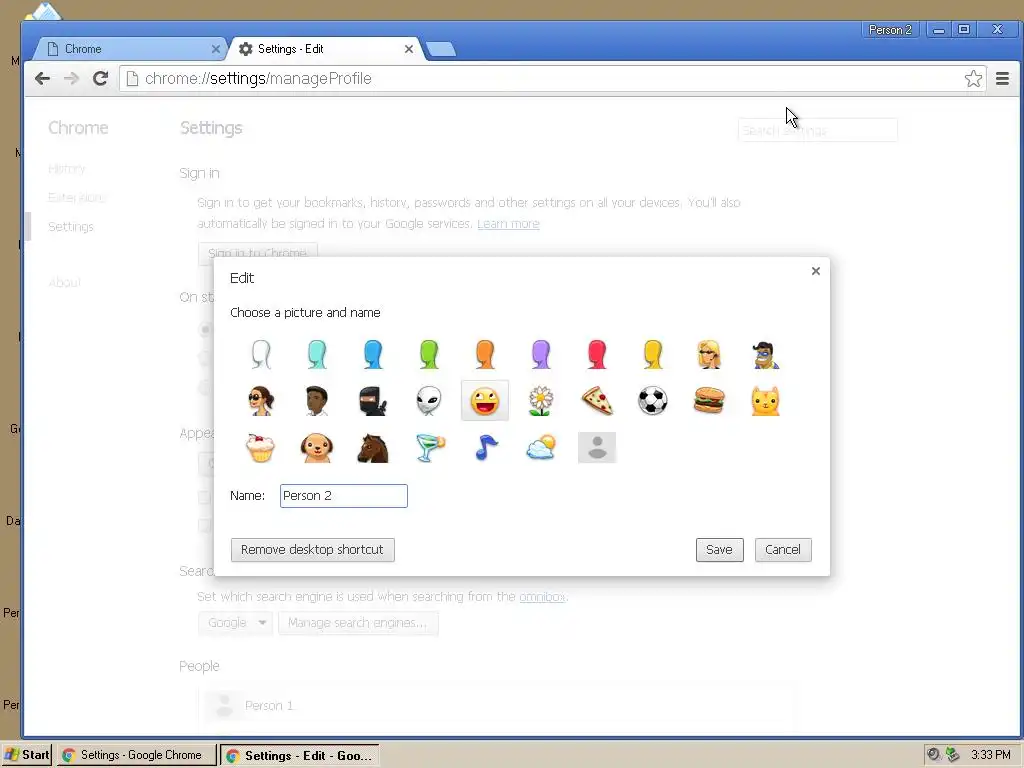The image size is (1024, 768).
Task: Pick the dog avatar
Action: tap(317, 448)
